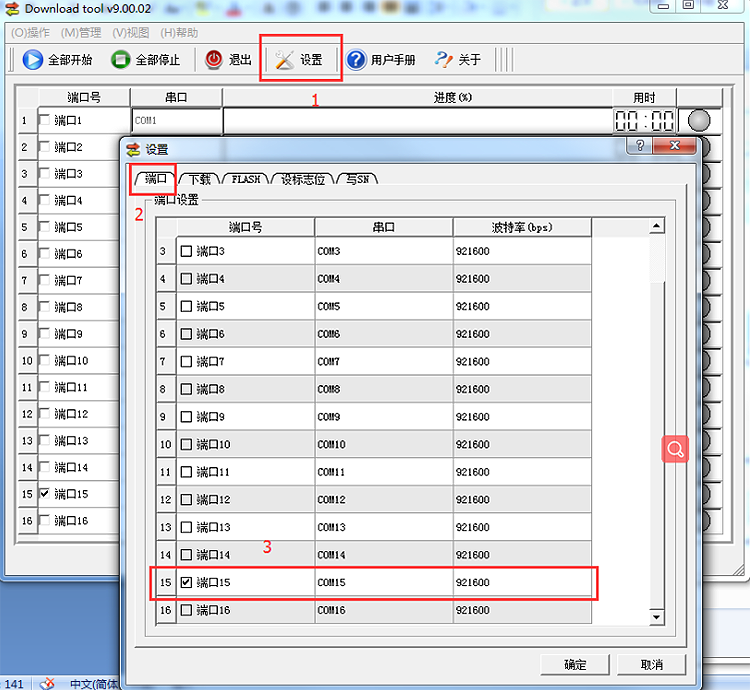Viewport: 750px width, 690px height.
Task: Click the Stop All (全部停止) icon
Action: (121, 60)
